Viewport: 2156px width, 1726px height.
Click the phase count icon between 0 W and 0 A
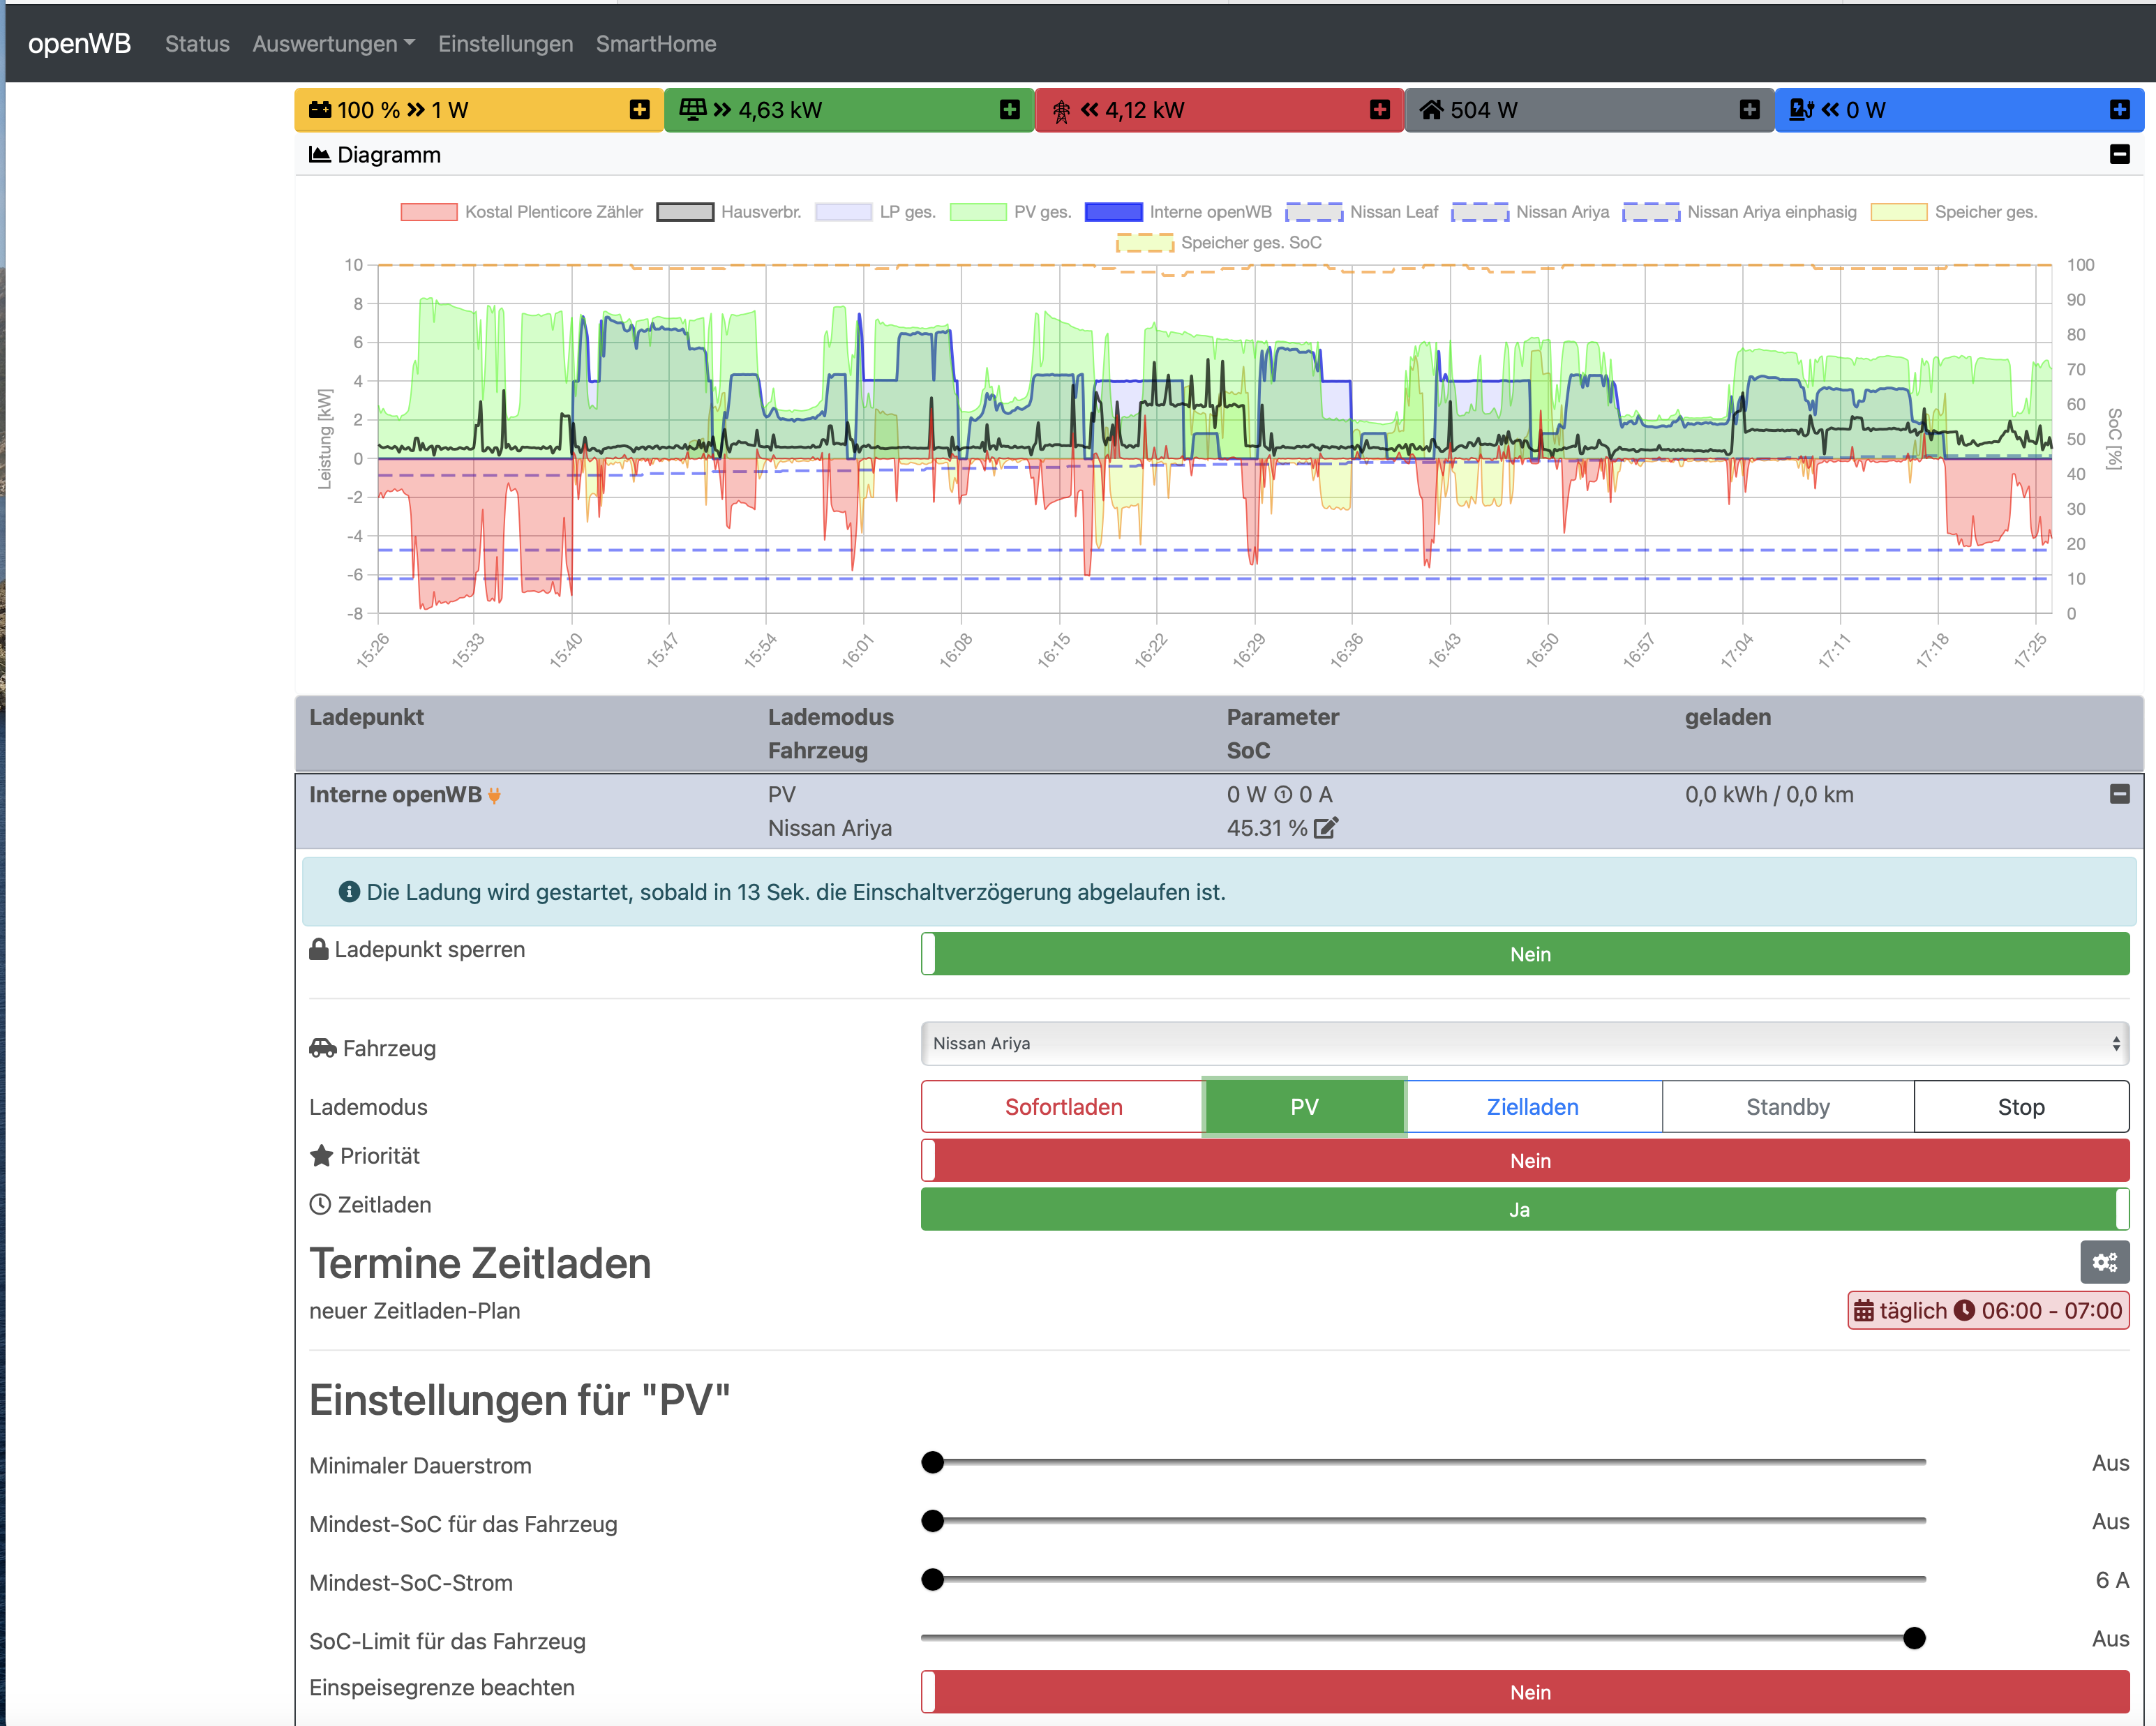click(x=1283, y=795)
